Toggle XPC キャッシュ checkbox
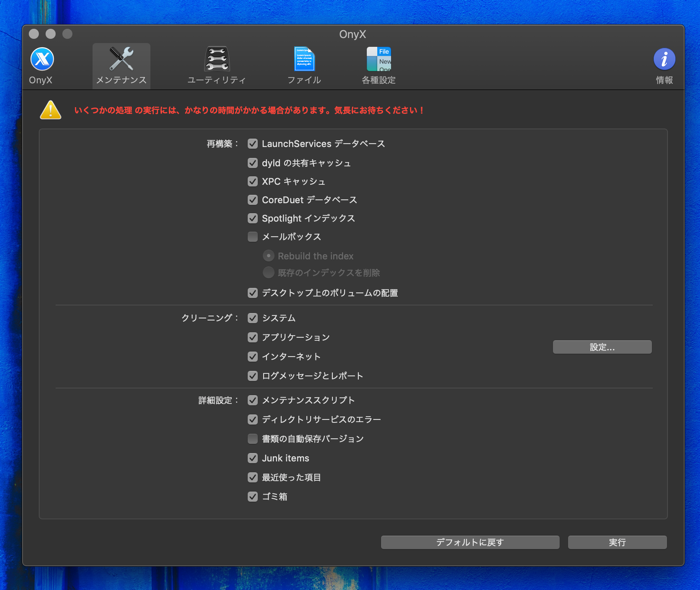The image size is (700, 590). 253,181
